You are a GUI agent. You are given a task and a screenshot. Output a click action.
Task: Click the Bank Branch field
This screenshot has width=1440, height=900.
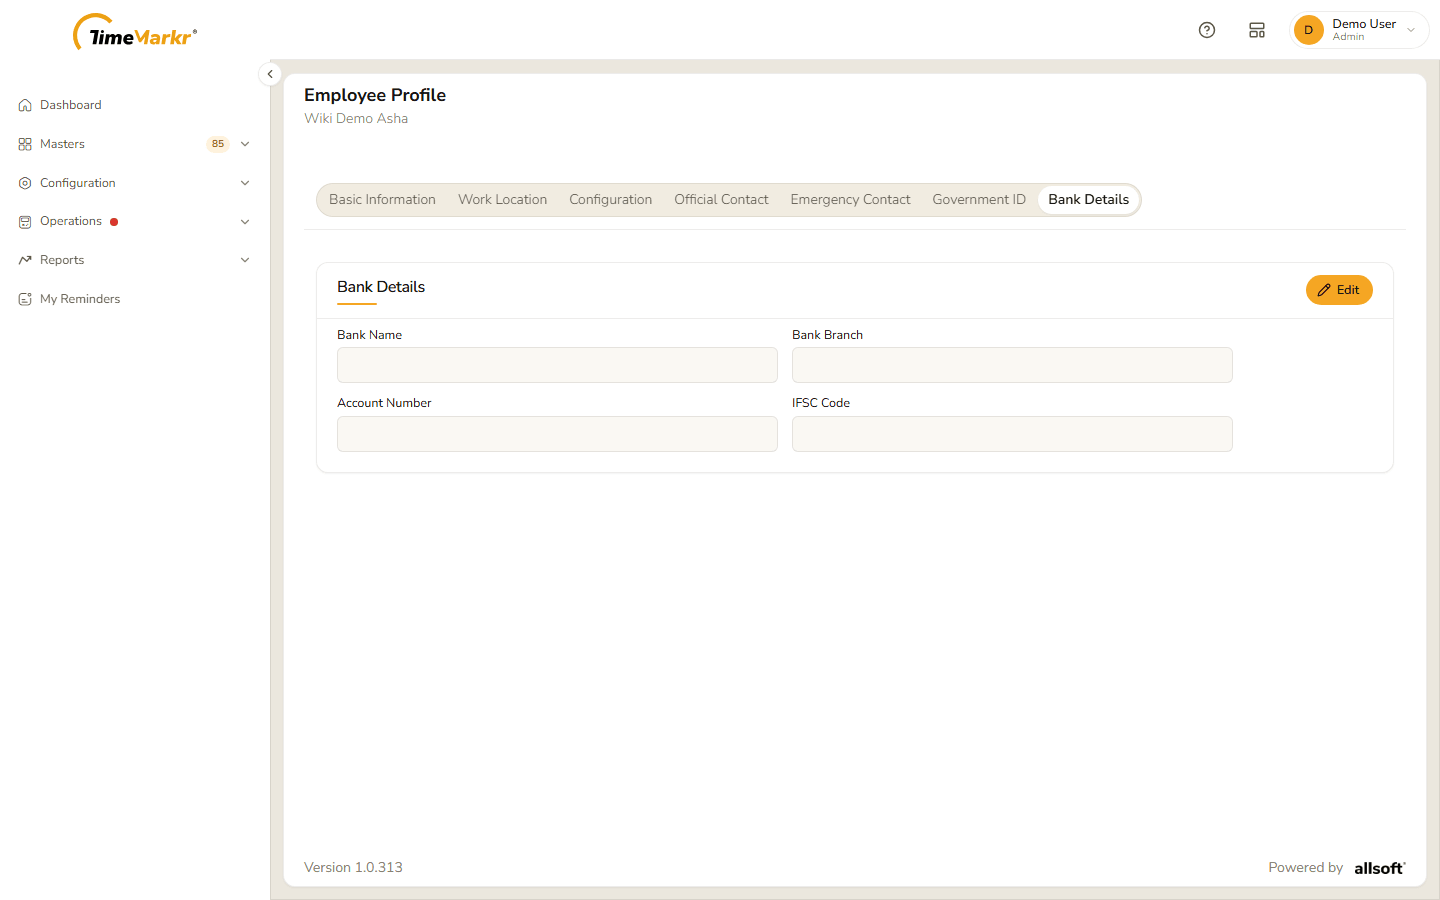point(1012,365)
